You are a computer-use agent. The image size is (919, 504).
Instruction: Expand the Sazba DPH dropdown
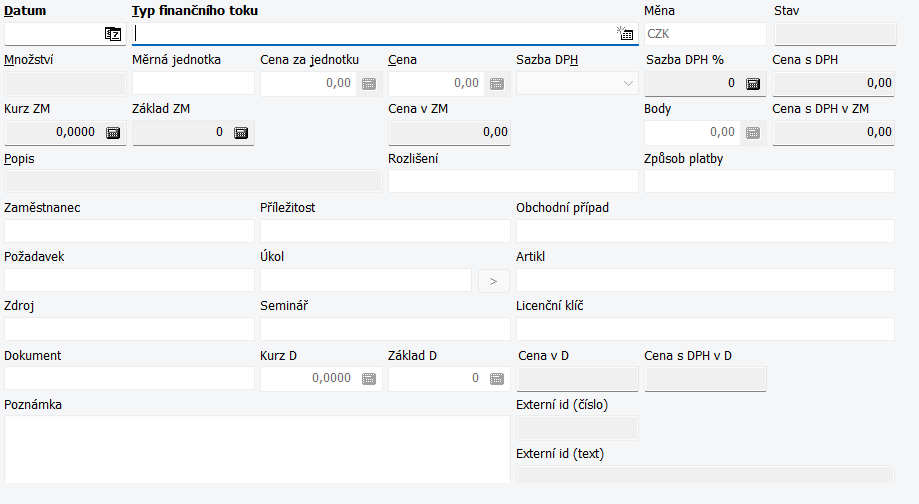(x=628, y=83)
